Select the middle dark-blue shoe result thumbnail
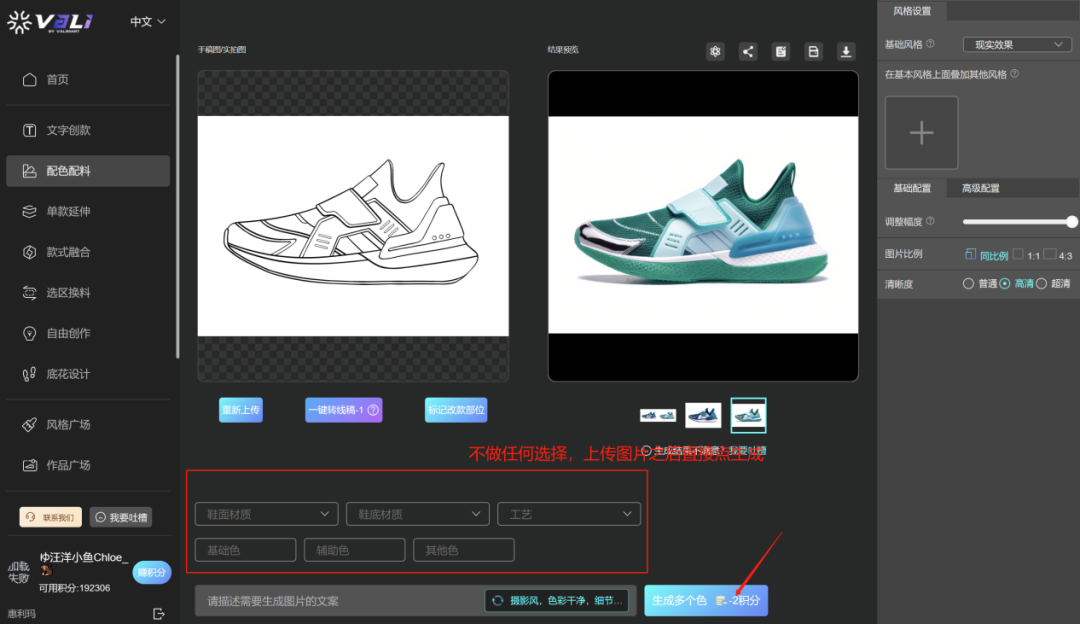 pyautogui.click(x=703, y=415)
